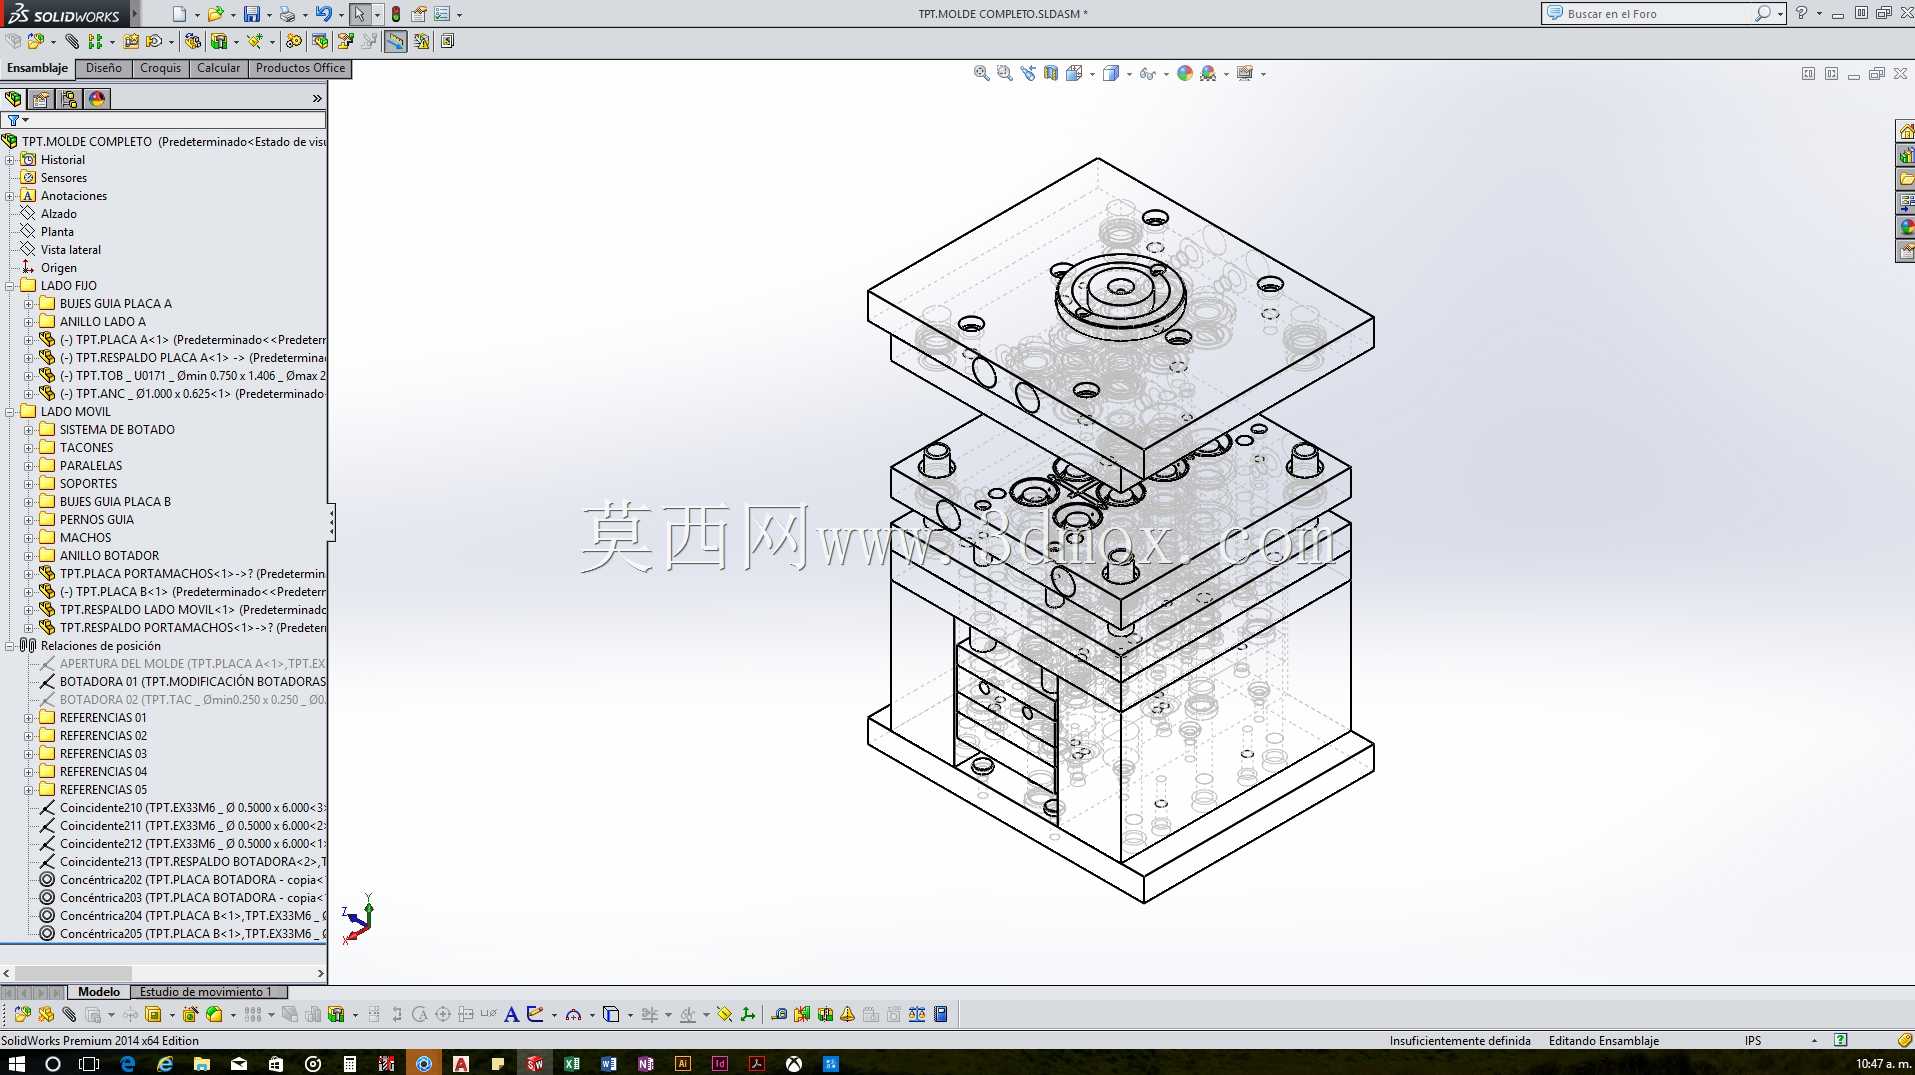Open the Save dropdown arrow
The height and width of the screenshot is (1075, 1915).
pyautogui.click(x=269, y=15)
